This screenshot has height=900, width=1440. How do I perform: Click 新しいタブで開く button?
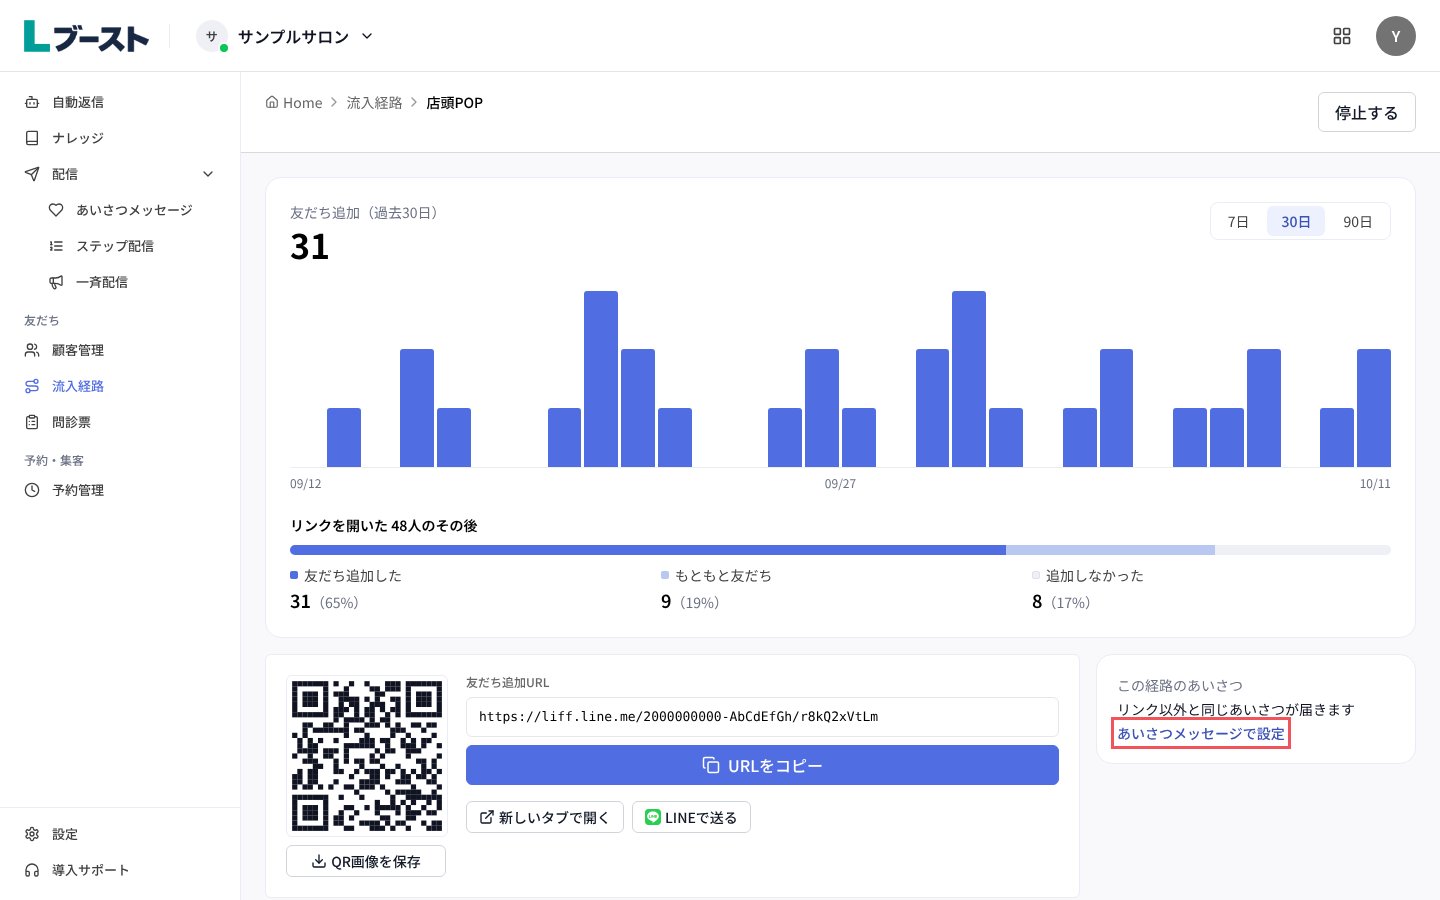[x=545, y=817]
